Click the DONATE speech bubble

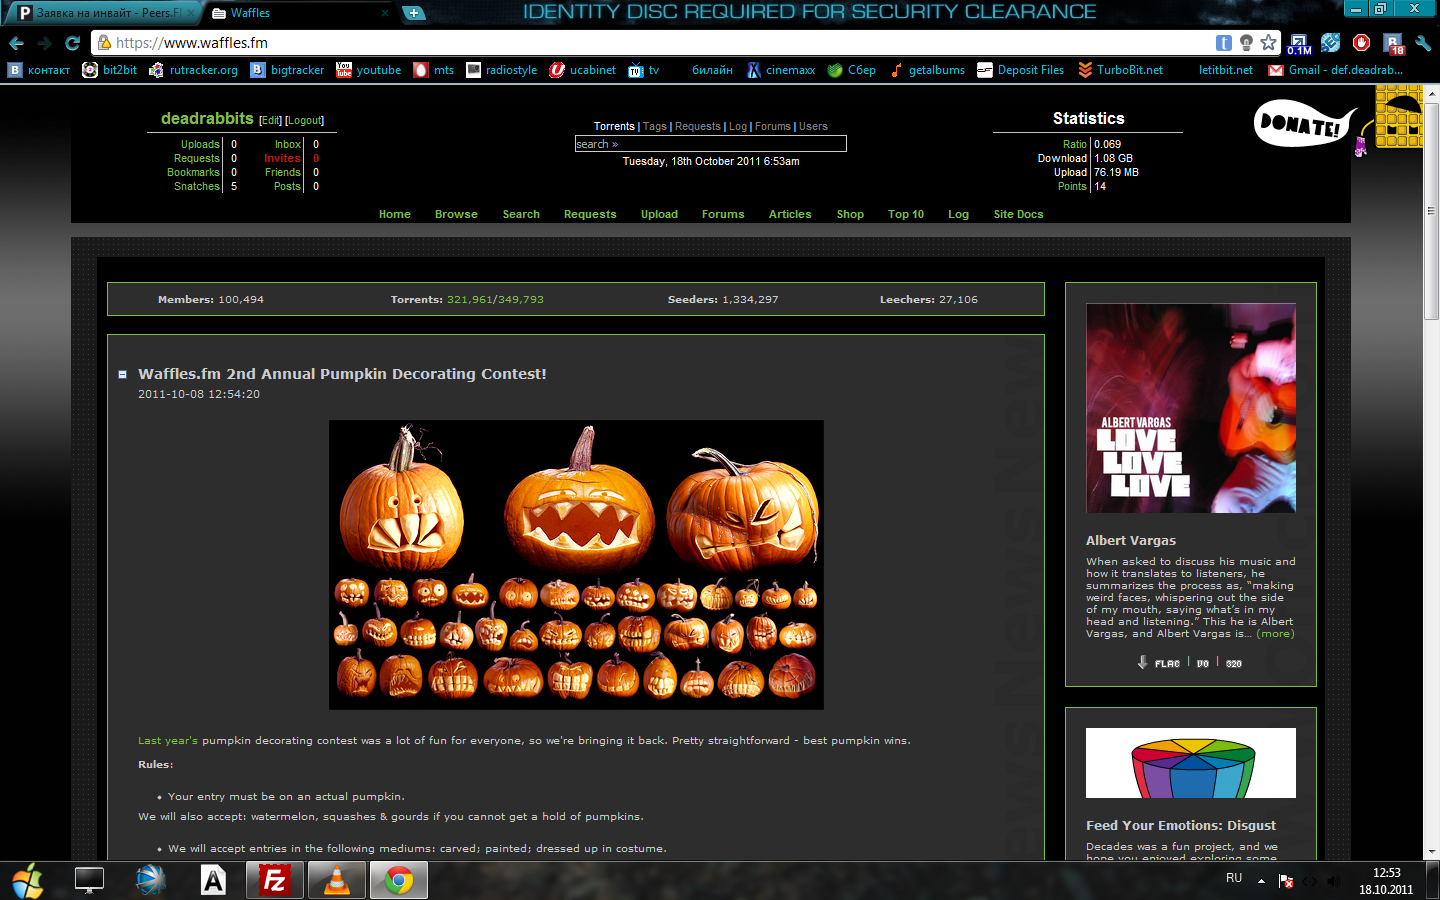[x=1302, y=124]
